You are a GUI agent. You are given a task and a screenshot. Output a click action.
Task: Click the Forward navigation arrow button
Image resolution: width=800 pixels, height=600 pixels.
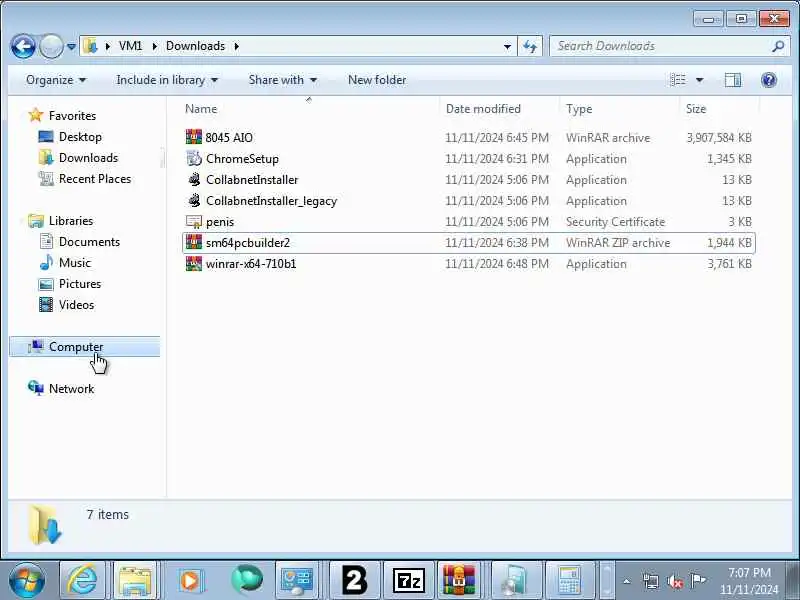coord(51,46)
